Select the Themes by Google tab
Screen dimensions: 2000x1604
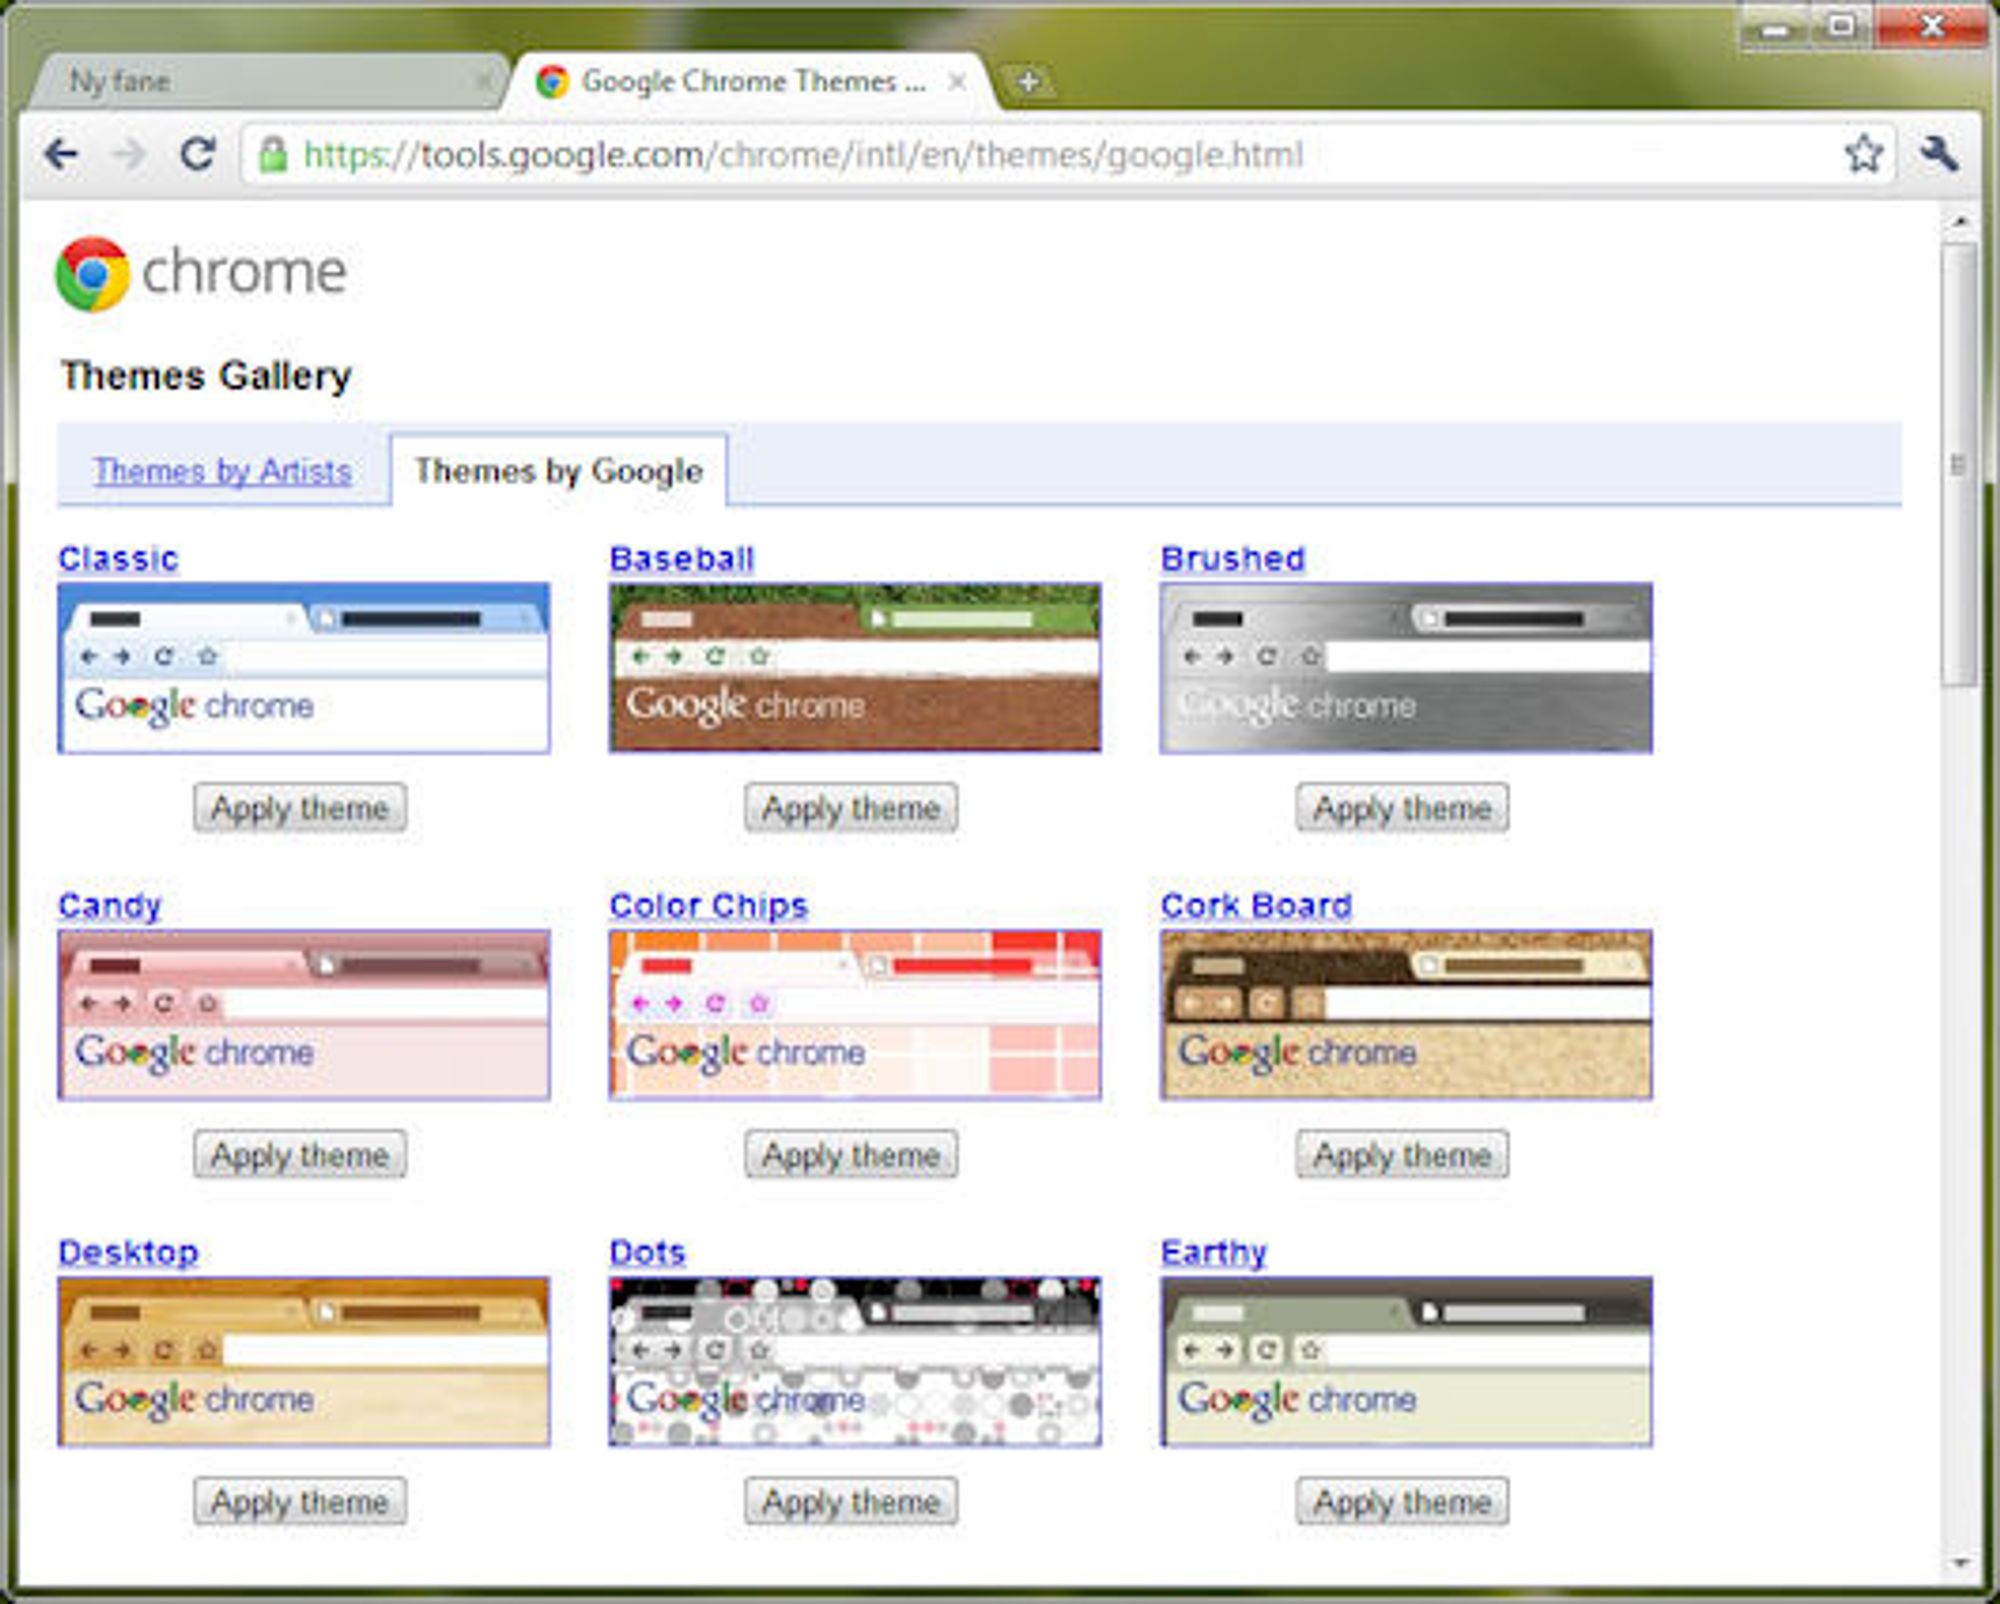tap(558, 470)
